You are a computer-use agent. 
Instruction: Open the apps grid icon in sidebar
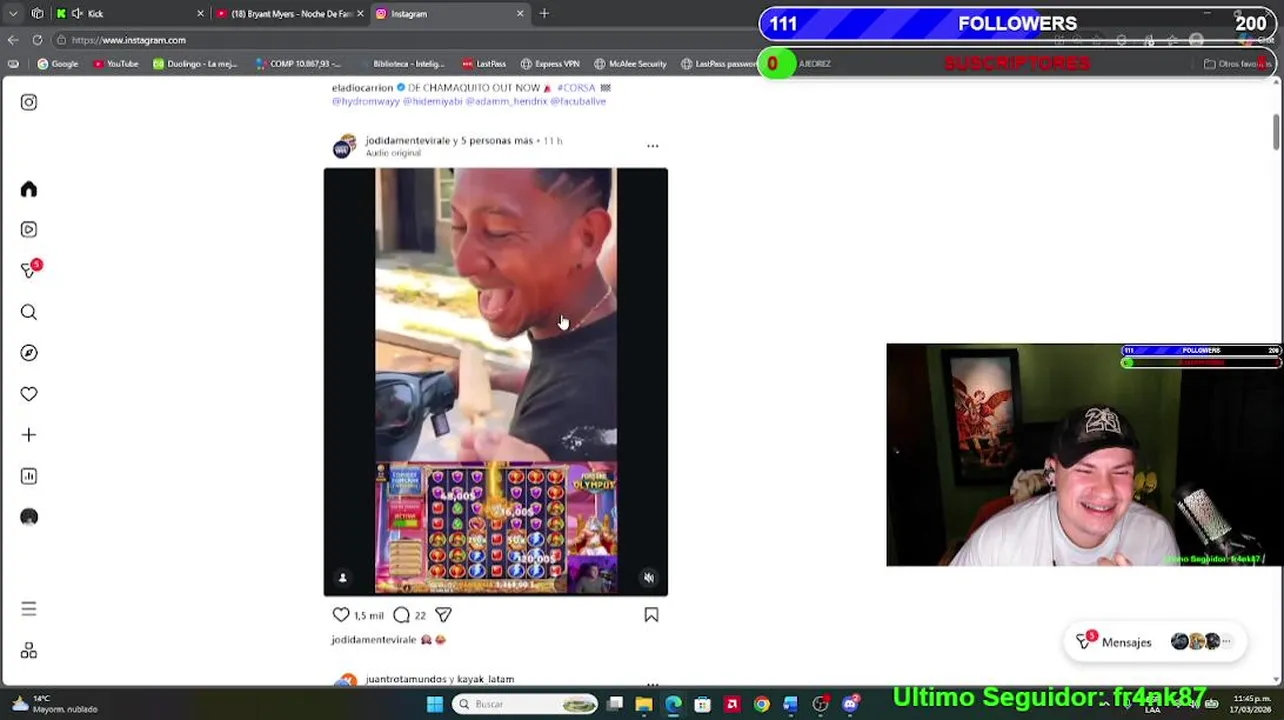click(29, 651)
